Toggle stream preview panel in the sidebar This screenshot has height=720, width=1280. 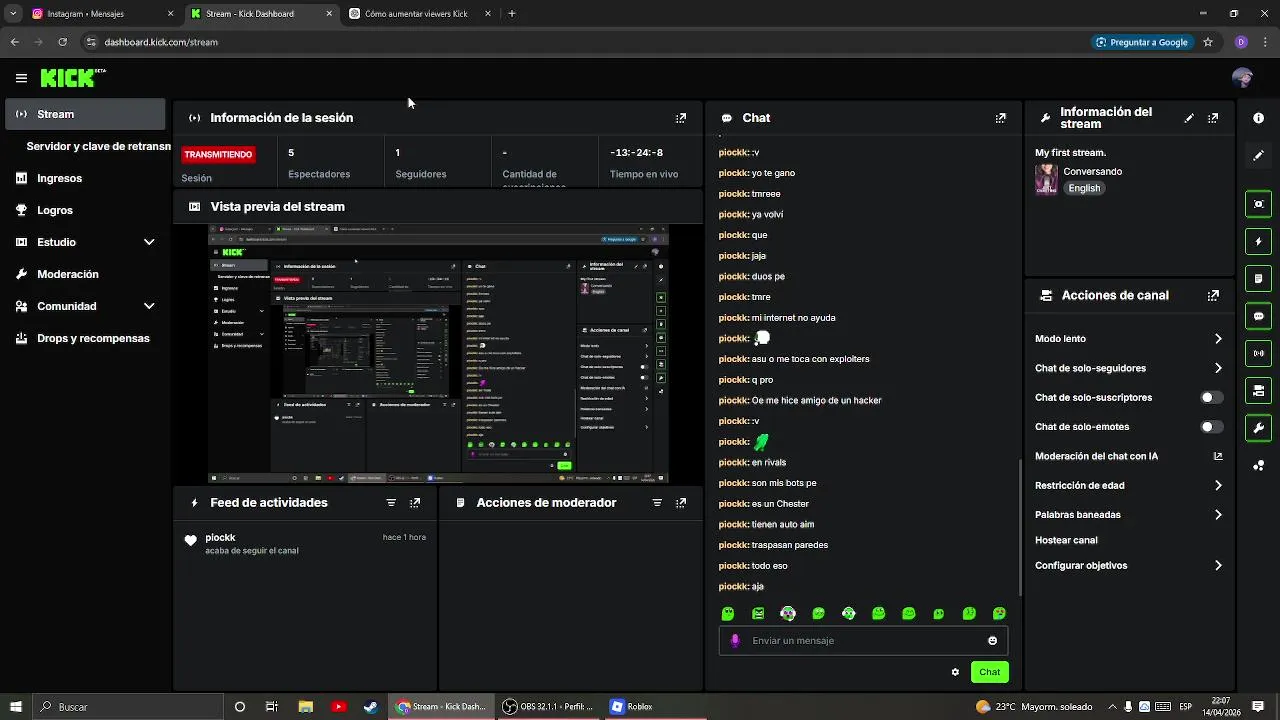tap(1258, 204)
